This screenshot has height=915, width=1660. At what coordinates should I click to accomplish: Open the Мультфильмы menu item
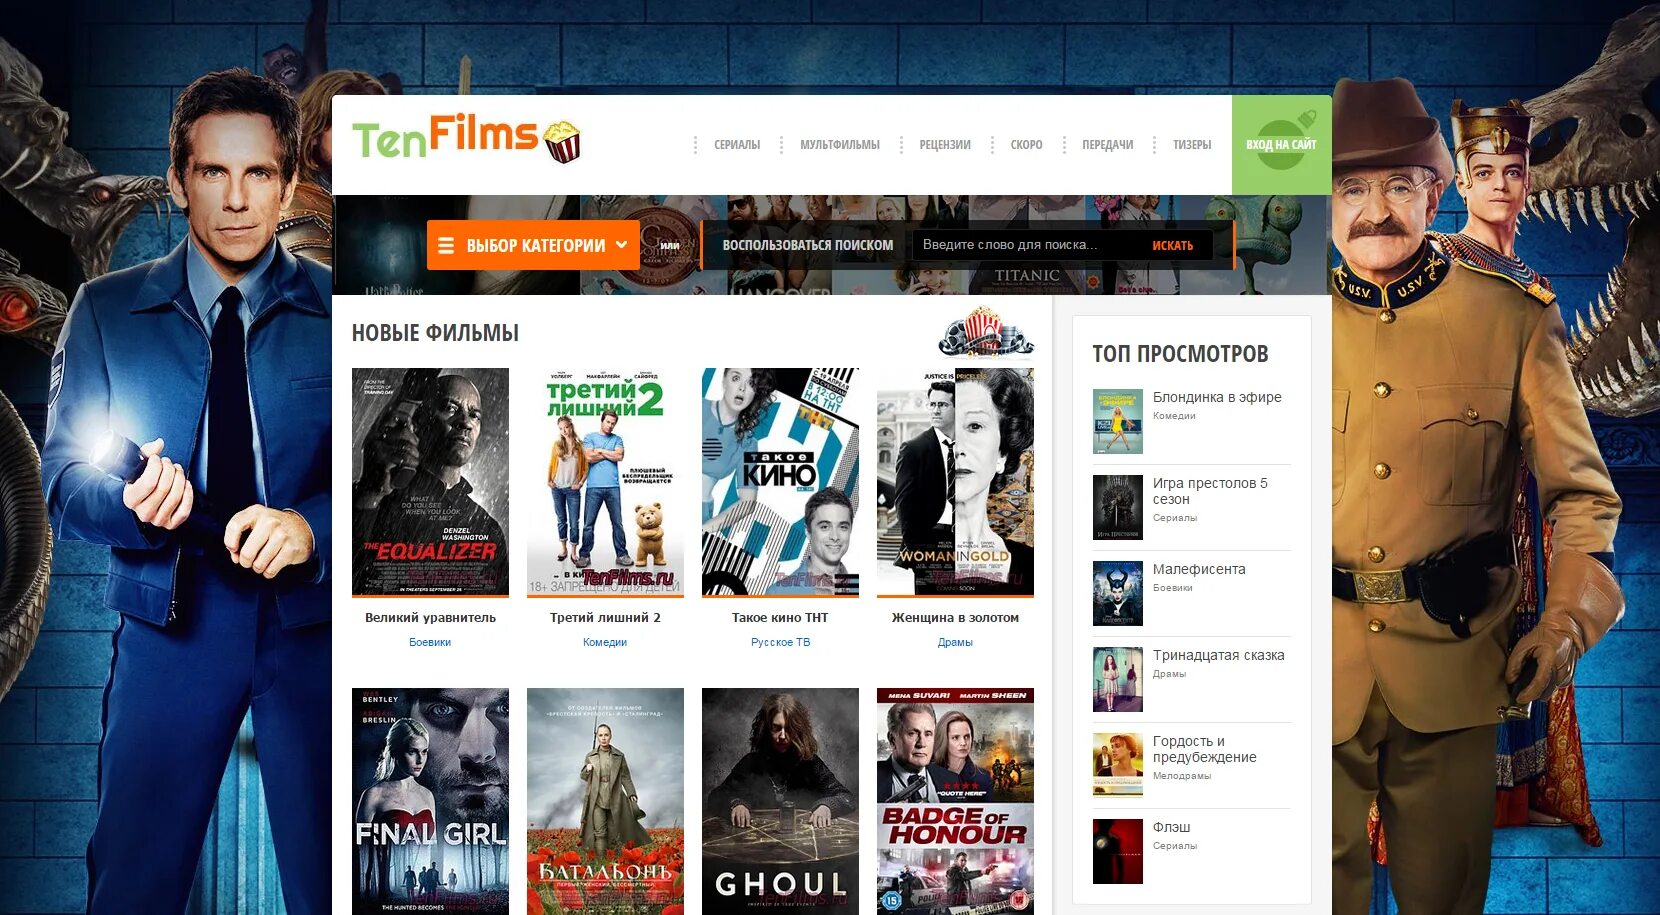point(840,145)
